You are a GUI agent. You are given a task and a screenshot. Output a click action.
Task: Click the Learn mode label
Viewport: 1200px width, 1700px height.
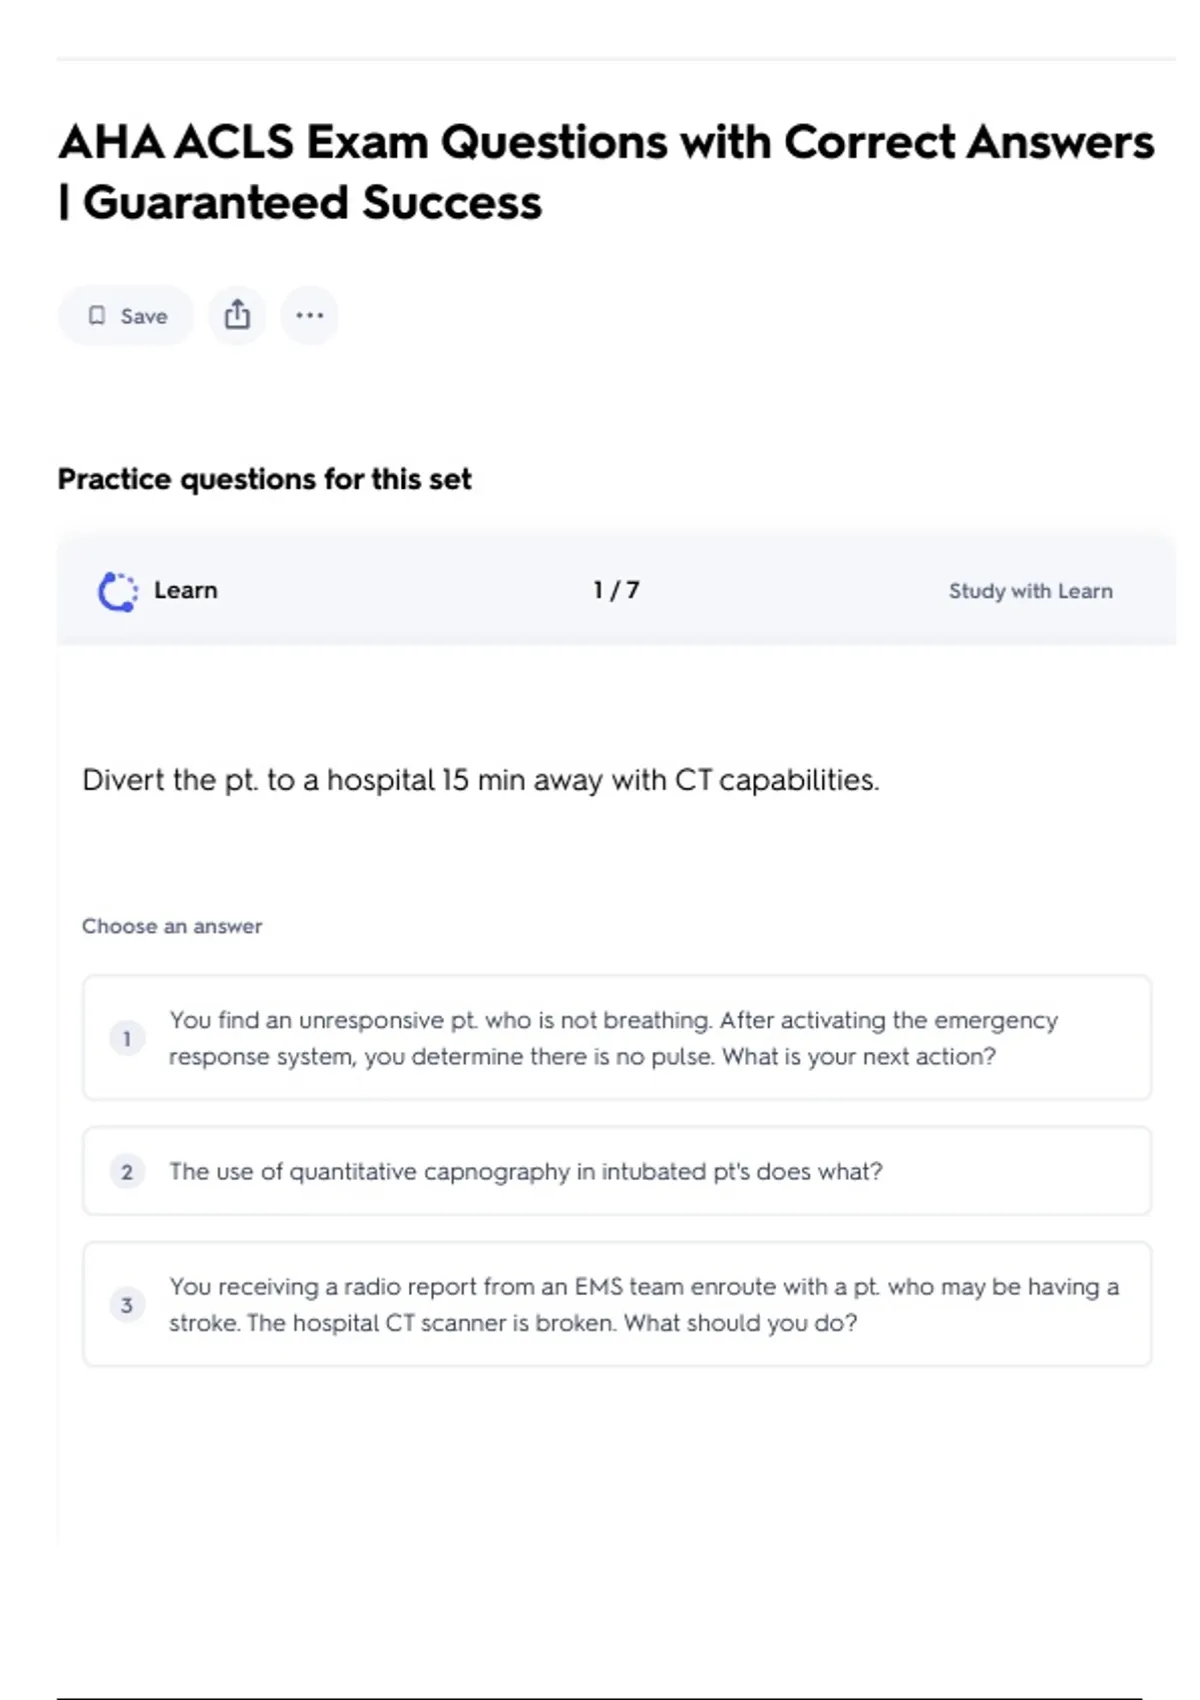point(186,590)
